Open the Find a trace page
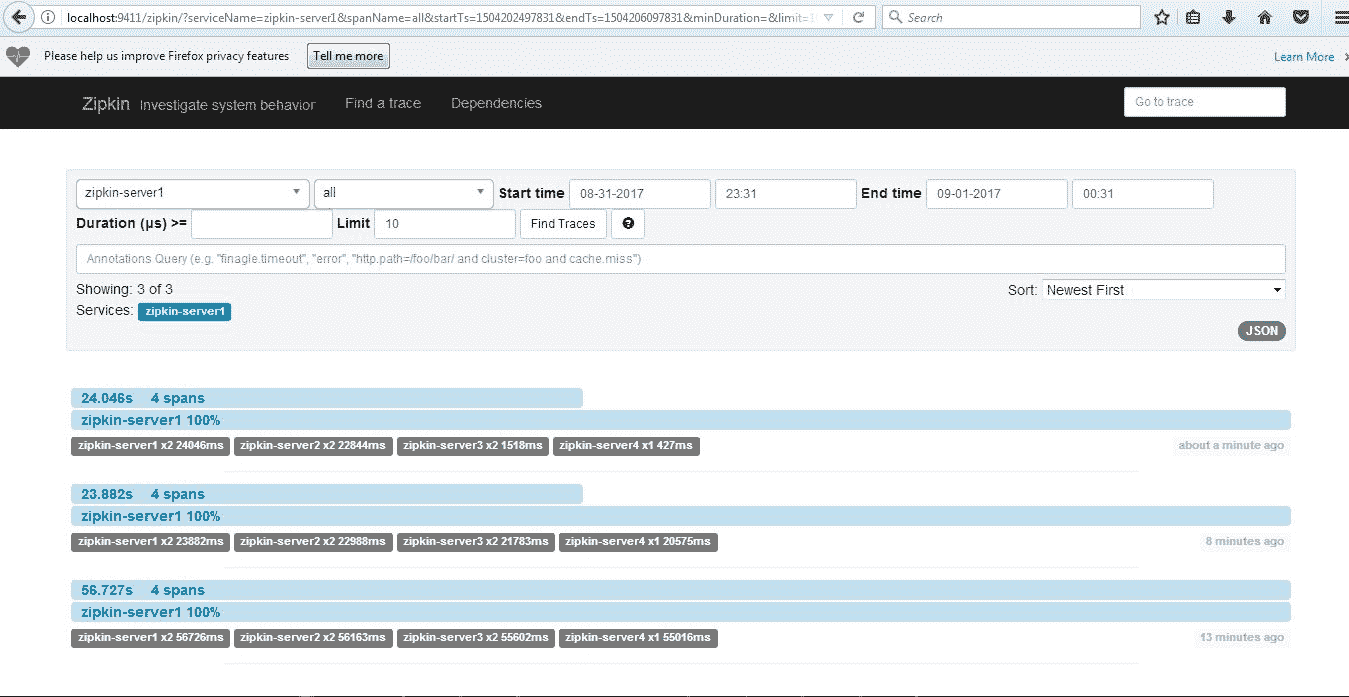Viewport: 1349px width, 697px height. (383, 103)
